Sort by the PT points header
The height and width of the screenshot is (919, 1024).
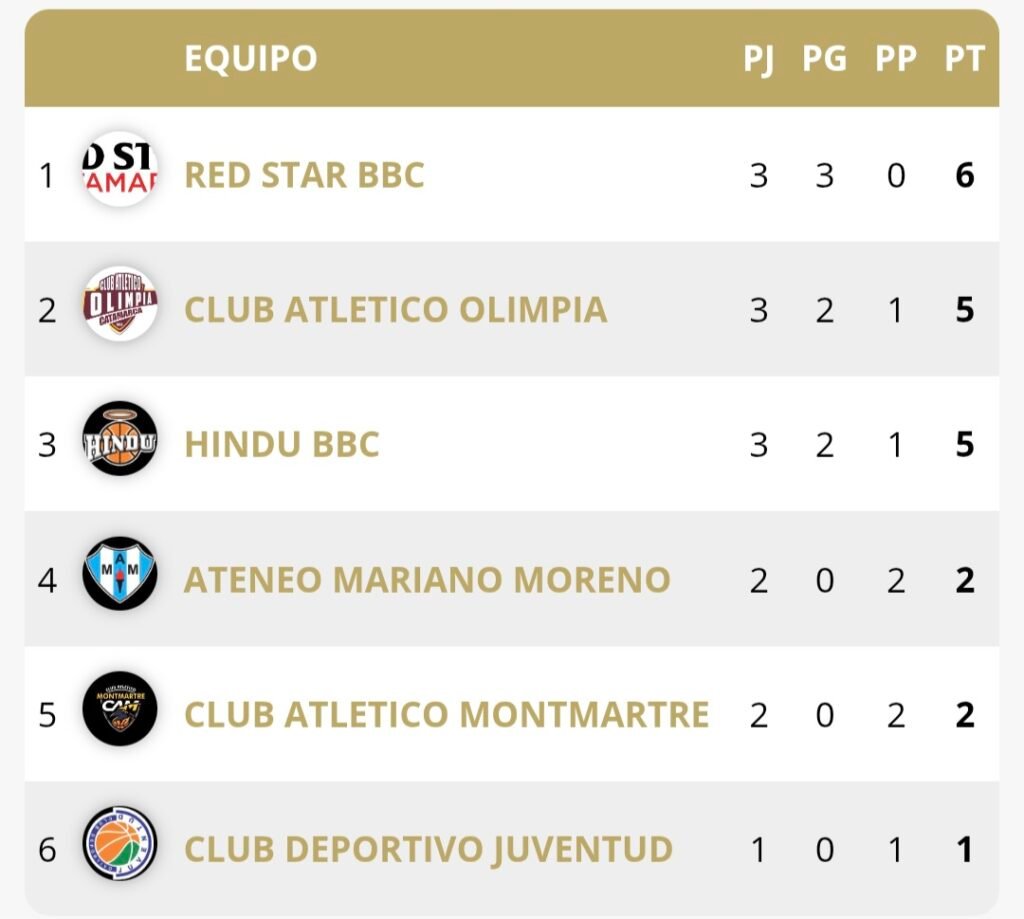965,59
